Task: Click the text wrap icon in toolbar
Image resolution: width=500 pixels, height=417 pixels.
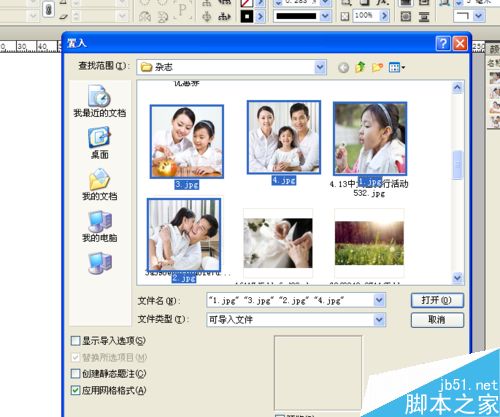Action: tap(406, 16)
